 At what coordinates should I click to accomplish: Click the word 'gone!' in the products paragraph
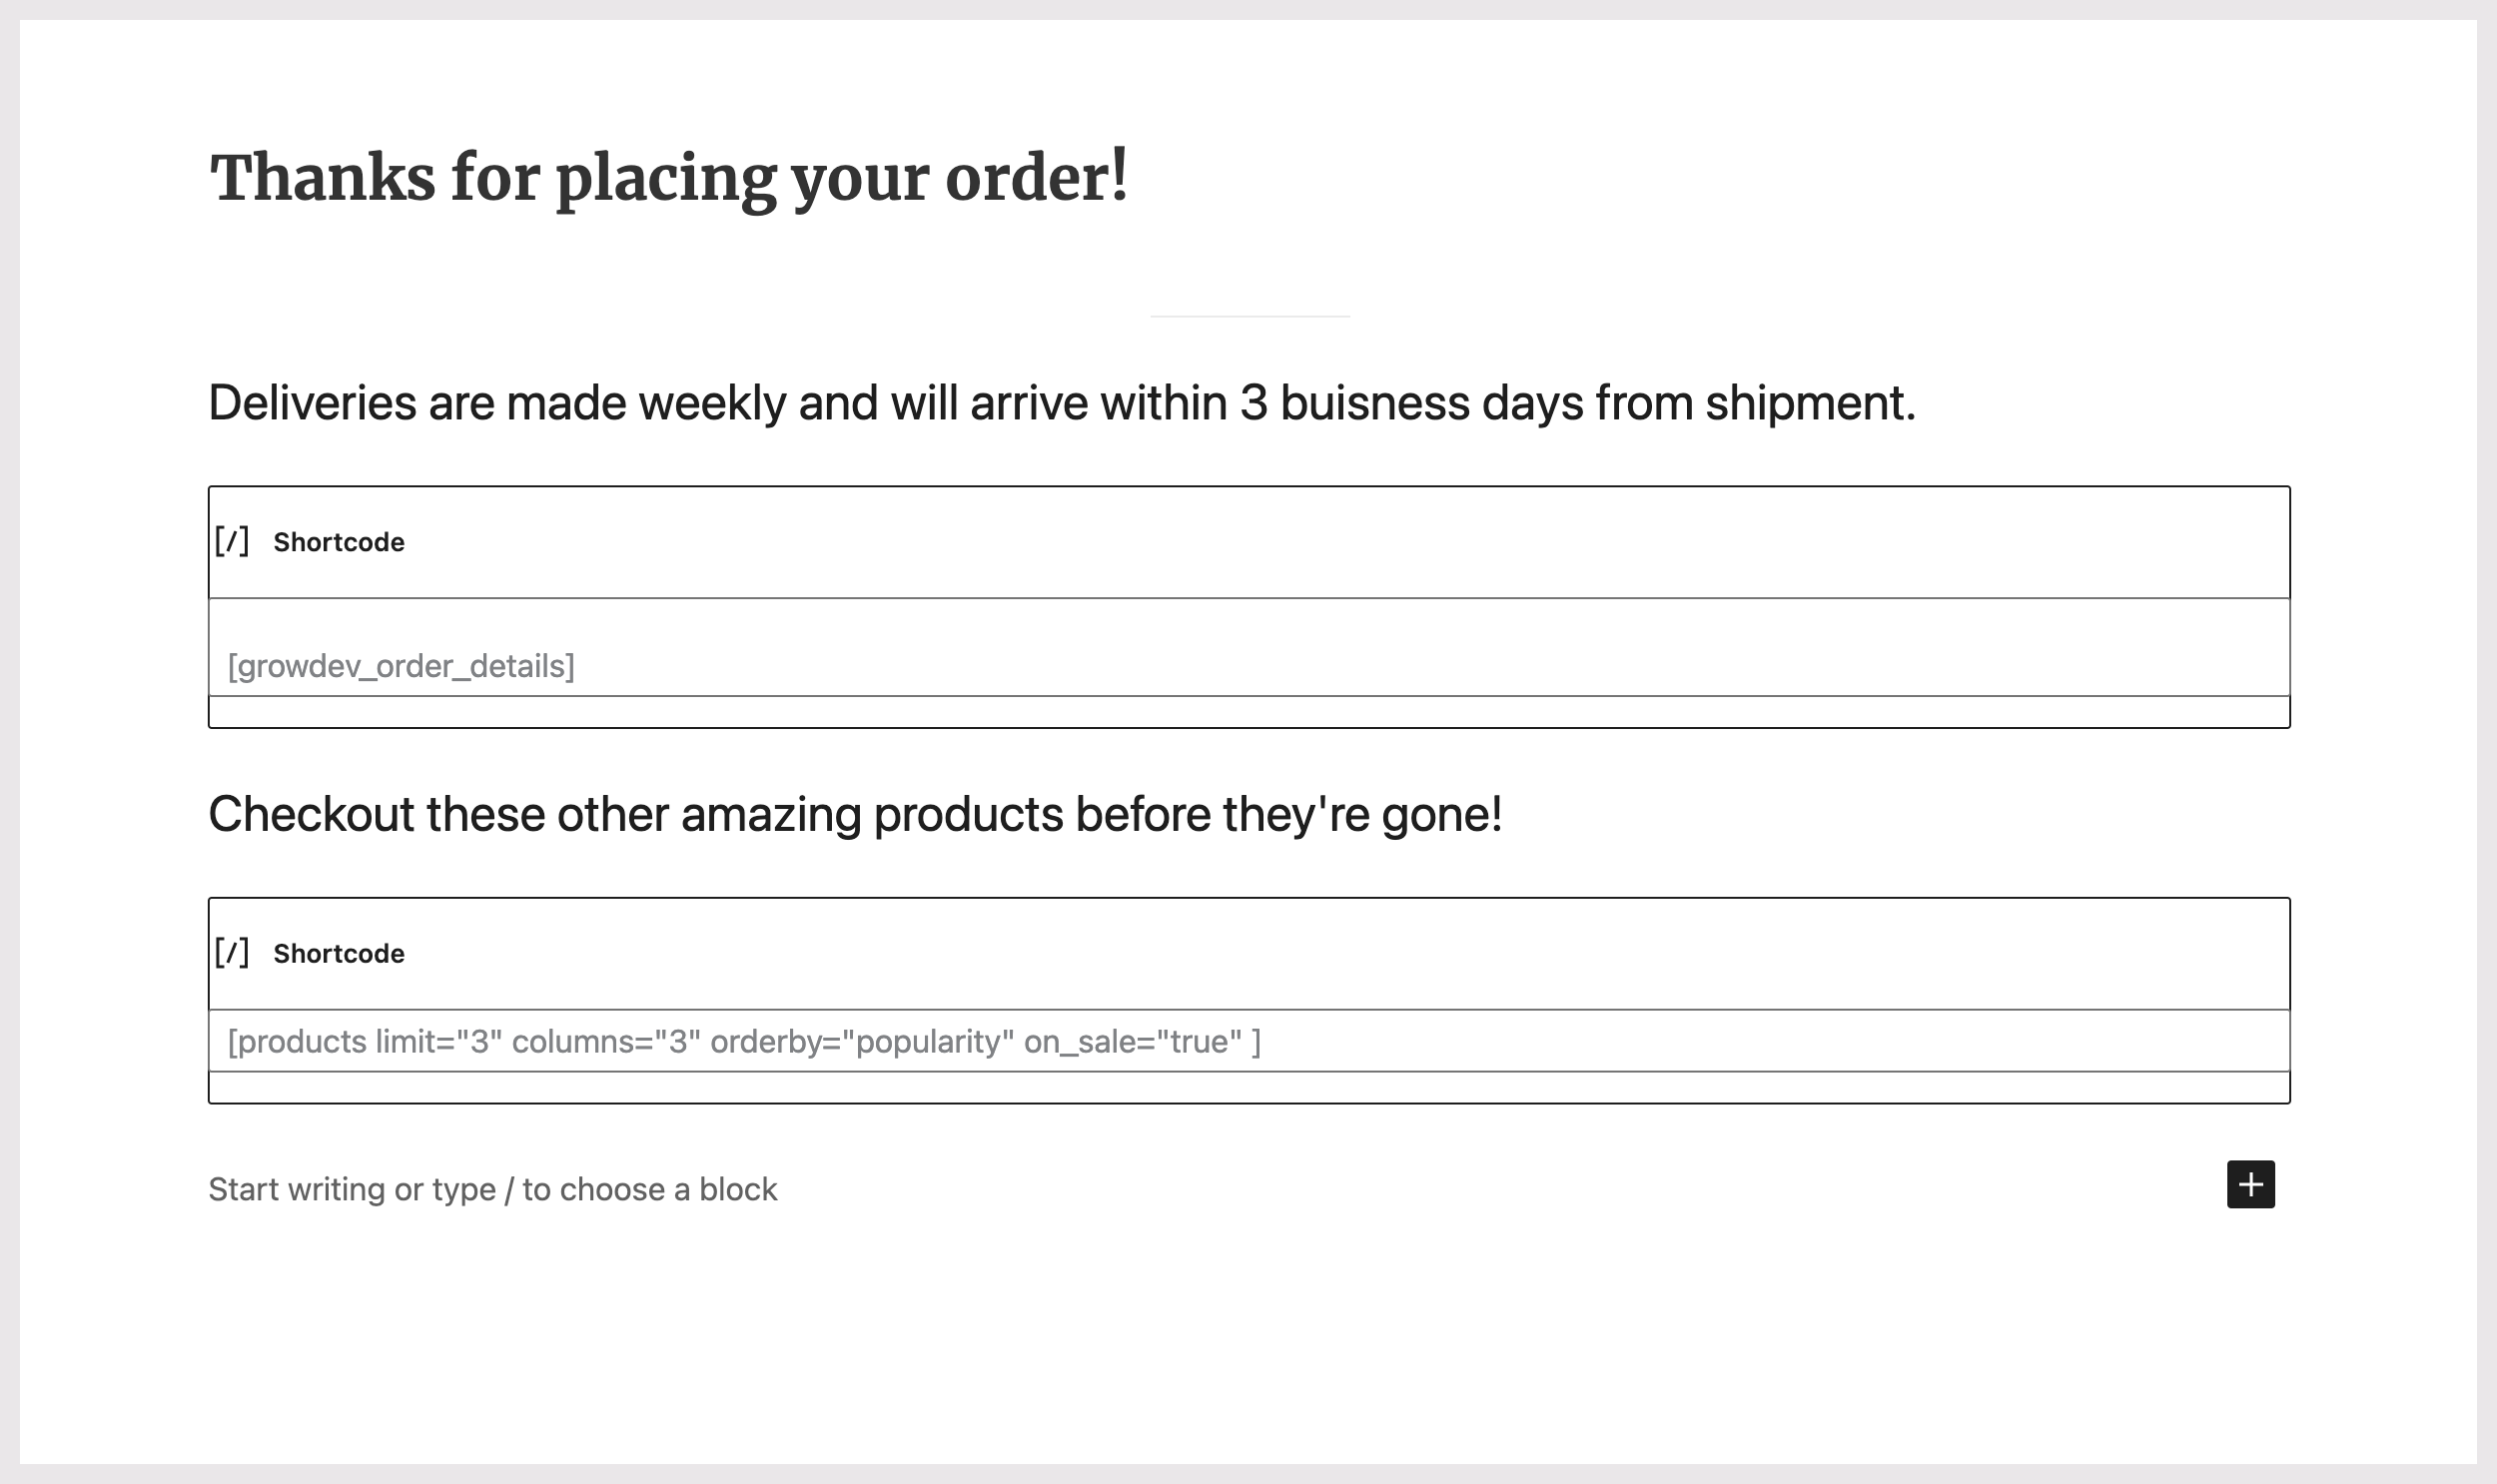click(1441, 814)
